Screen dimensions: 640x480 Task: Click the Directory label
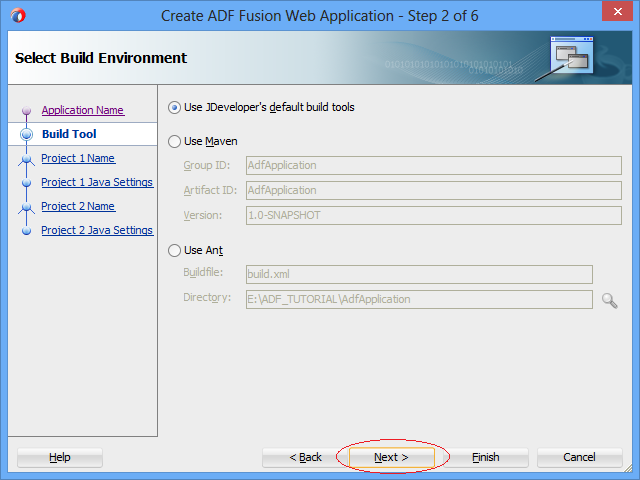[207, 298]
